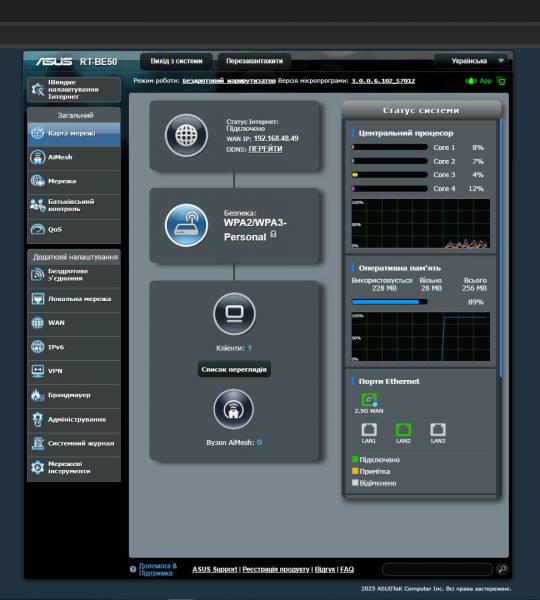
Task: Click the Список переглядів button
Action: (234, 369)
